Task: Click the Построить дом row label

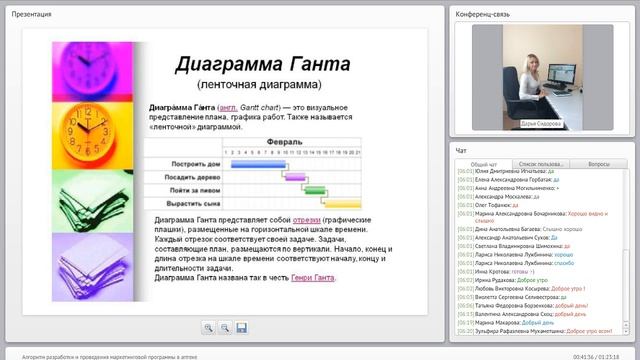Action: click(196, 164)
